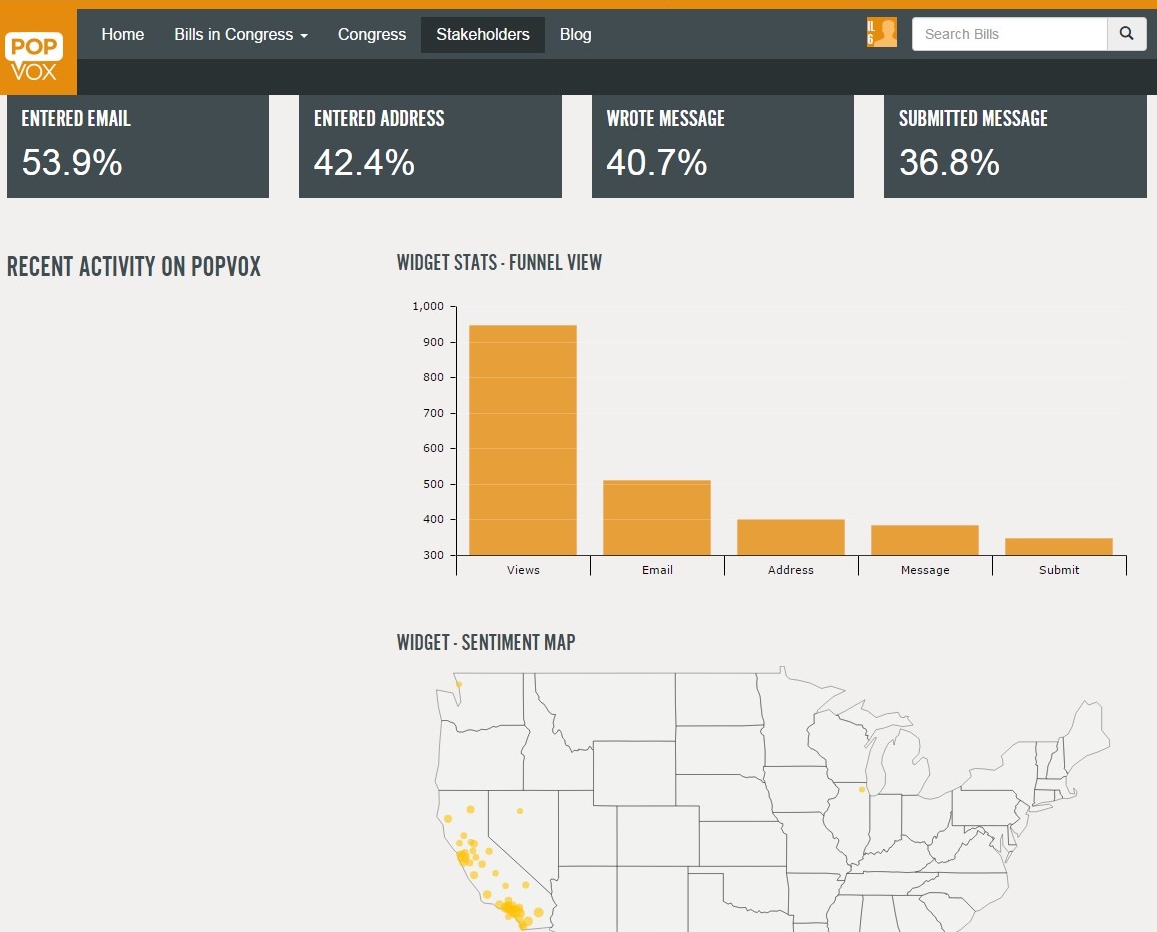Image resolution: width=1157 pixels, height=932 pixels.
Task: Expand the Bills in Congress dropdown
Action: [241, 35]
